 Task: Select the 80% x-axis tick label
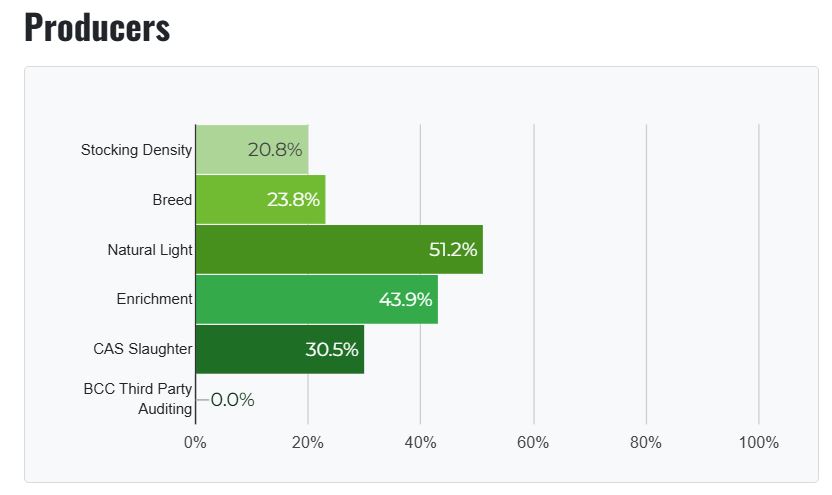click(646, 443)
